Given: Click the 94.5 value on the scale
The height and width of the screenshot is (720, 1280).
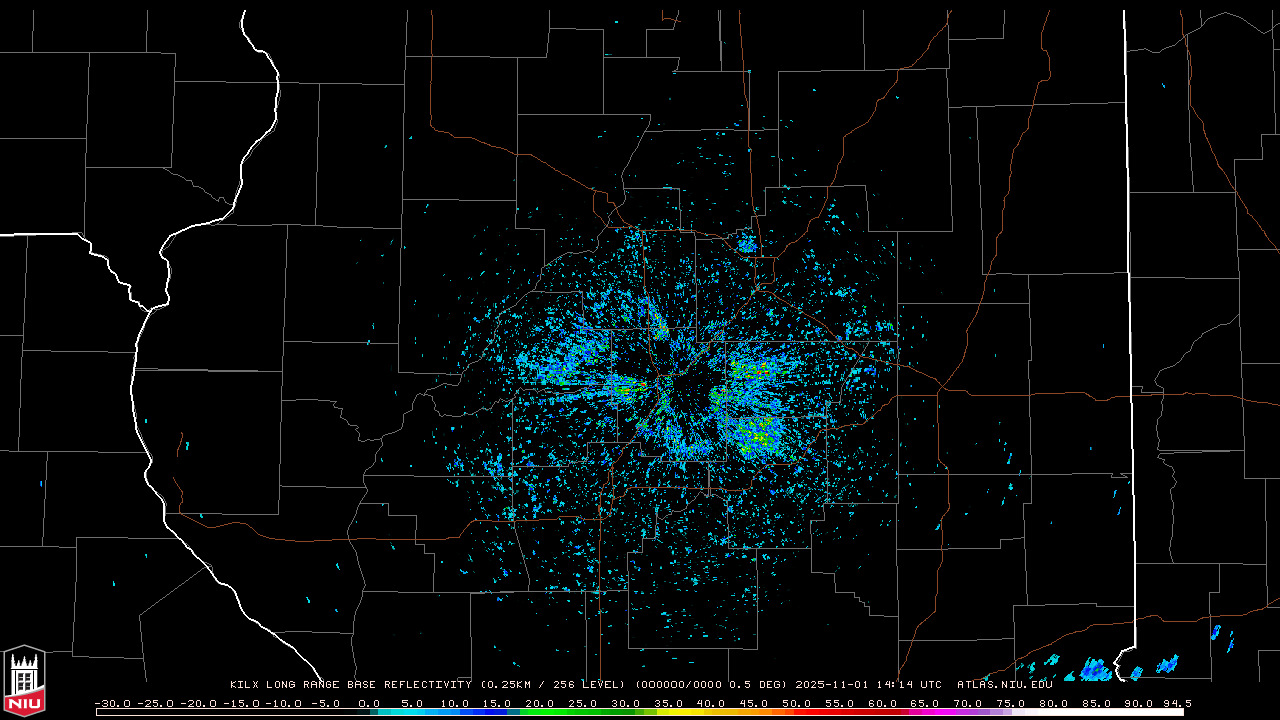Looking at the screenshot, I should coord(1174,703).
